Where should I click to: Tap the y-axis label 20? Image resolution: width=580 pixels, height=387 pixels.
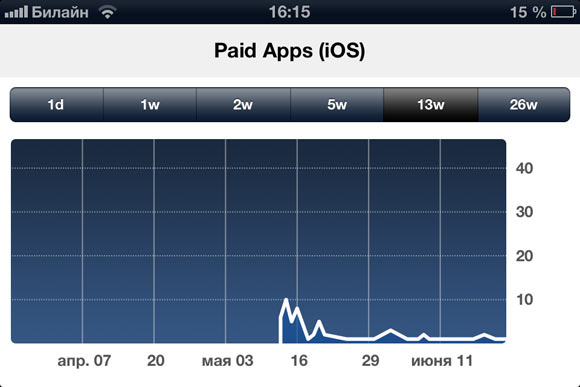(x=524, y=256)
